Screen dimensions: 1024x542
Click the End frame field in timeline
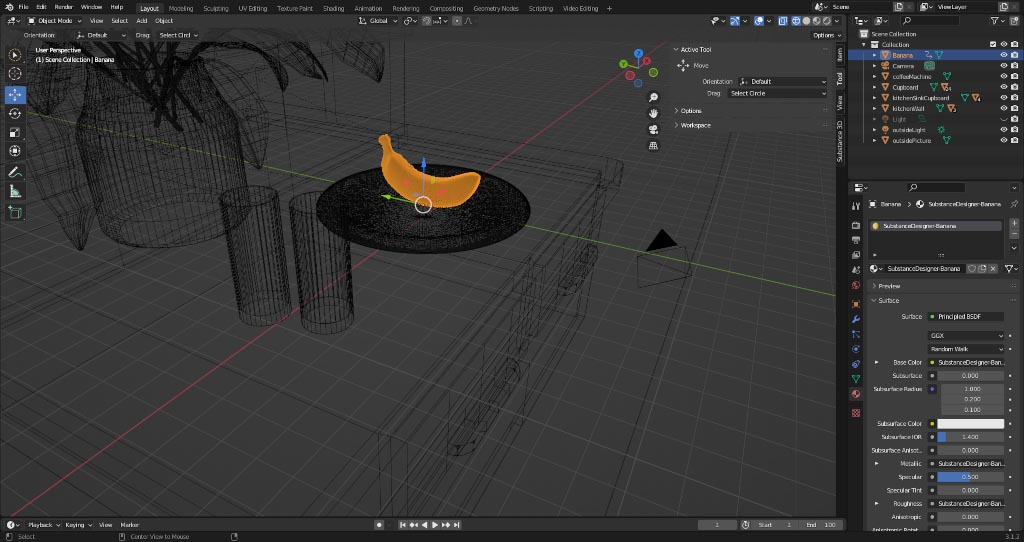point(822,525)
